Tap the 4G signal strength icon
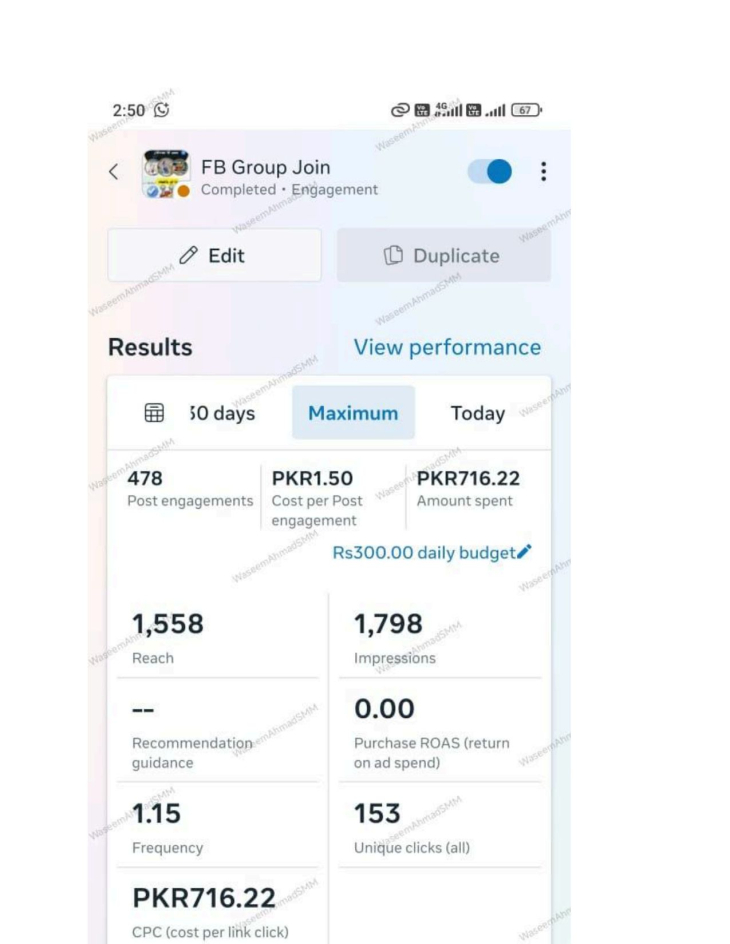Screen dimensions: 730x944 click(x=448, y=110)
